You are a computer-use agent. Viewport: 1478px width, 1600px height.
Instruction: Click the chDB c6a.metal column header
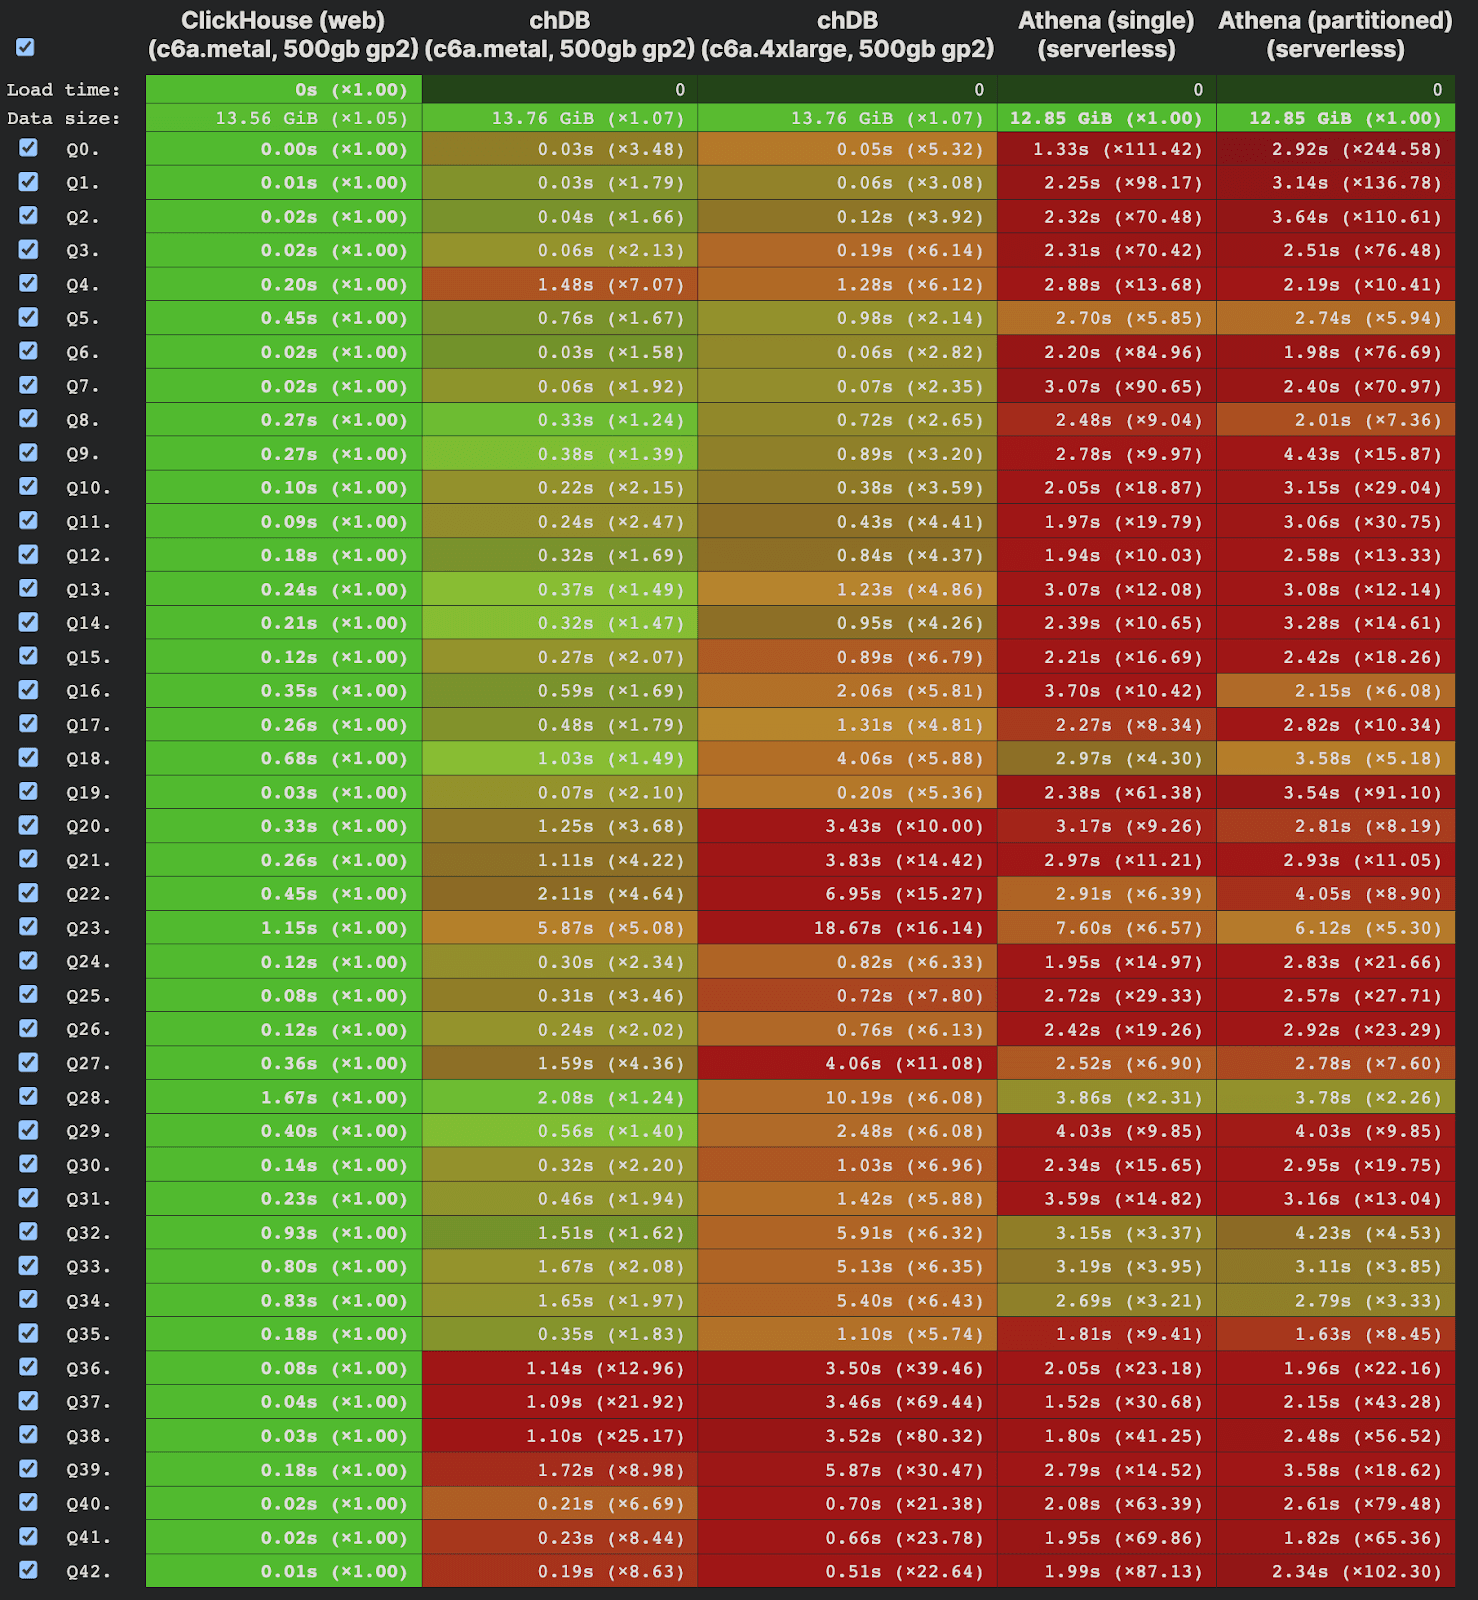click(559, 35)
